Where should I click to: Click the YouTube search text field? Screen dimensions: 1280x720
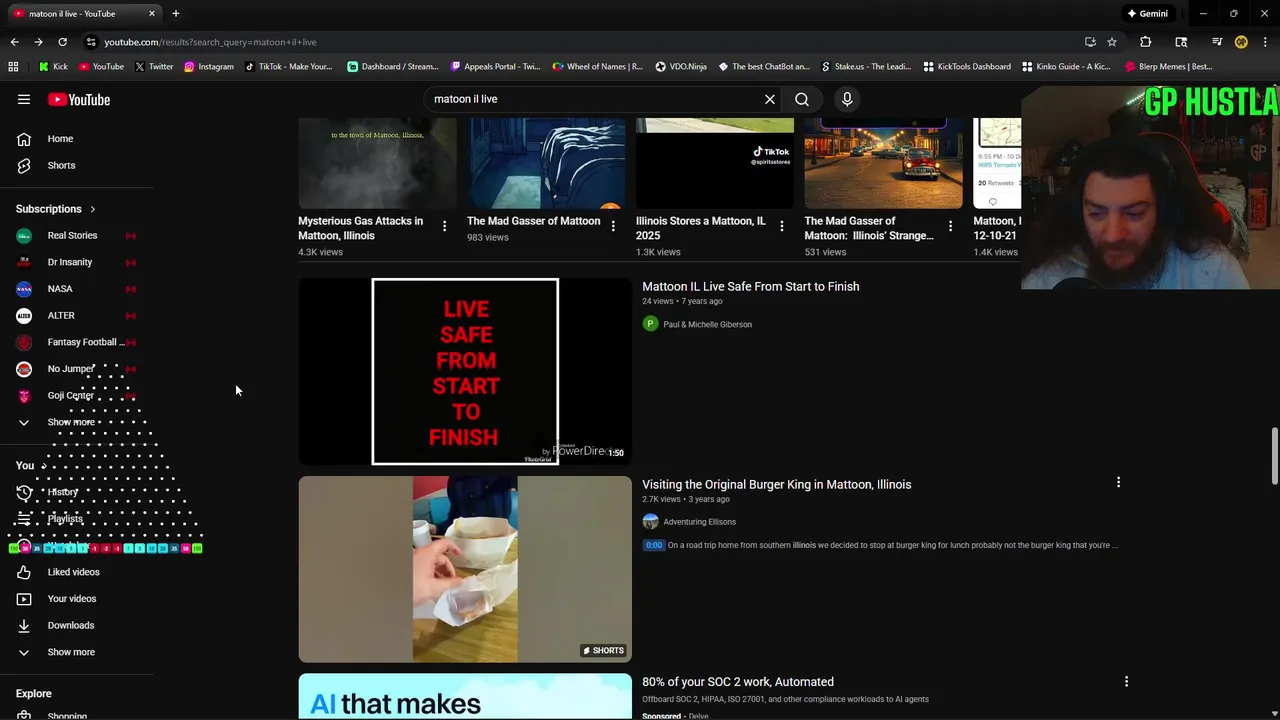tap(594, 99)
